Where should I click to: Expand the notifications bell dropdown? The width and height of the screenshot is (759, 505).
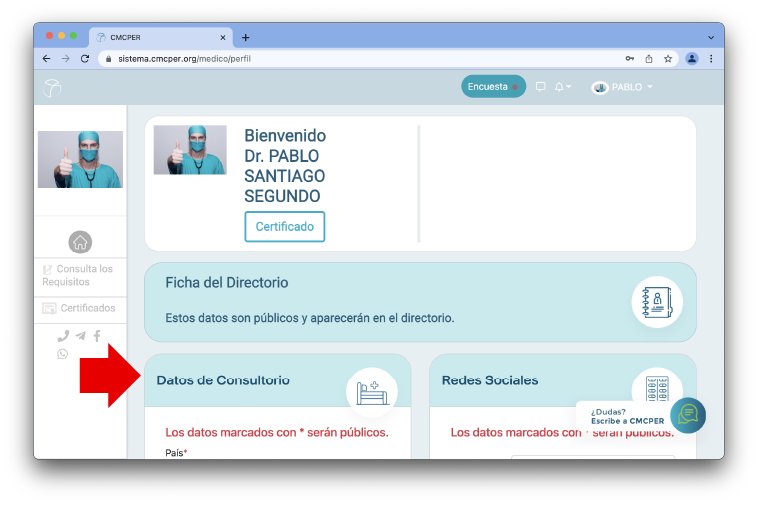[x=563, y=87]
